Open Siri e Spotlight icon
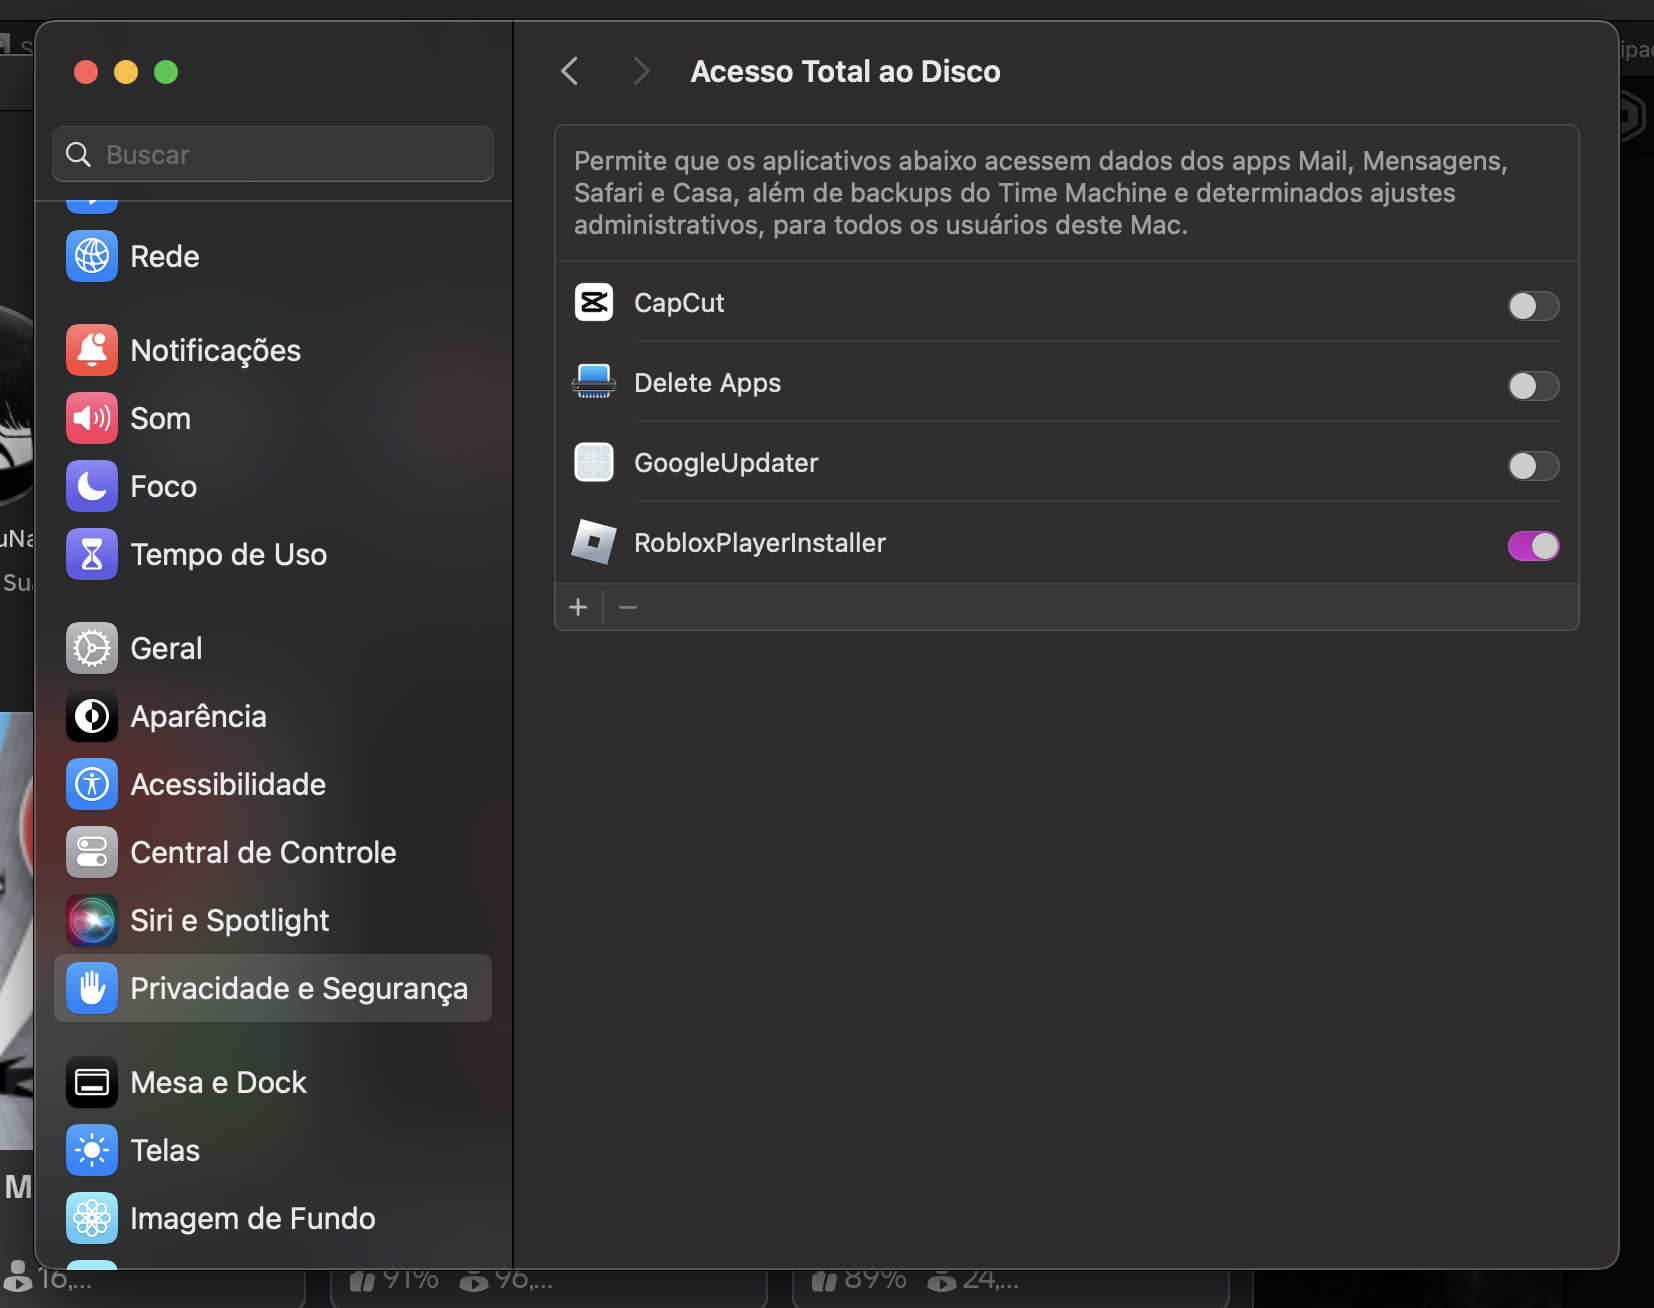Viewport: 1654px width, 1308px height. tap(92, 920)
